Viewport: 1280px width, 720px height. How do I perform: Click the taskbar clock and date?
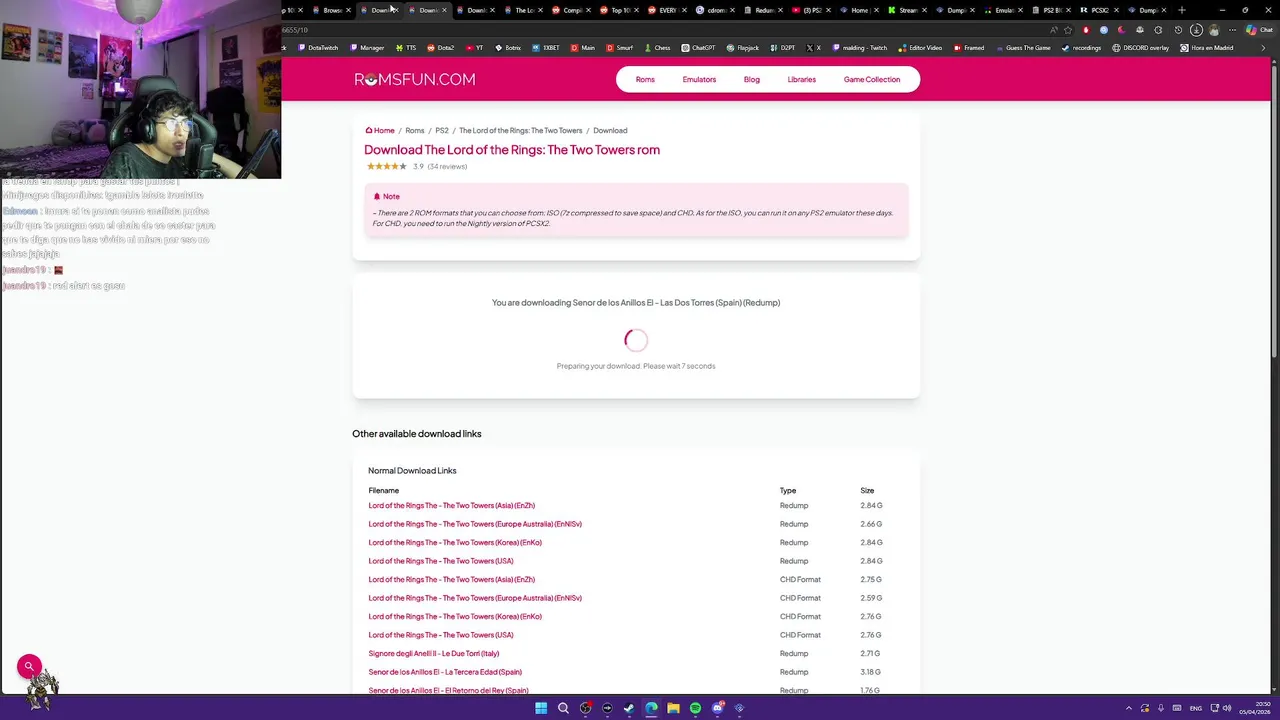(1254, 708)
